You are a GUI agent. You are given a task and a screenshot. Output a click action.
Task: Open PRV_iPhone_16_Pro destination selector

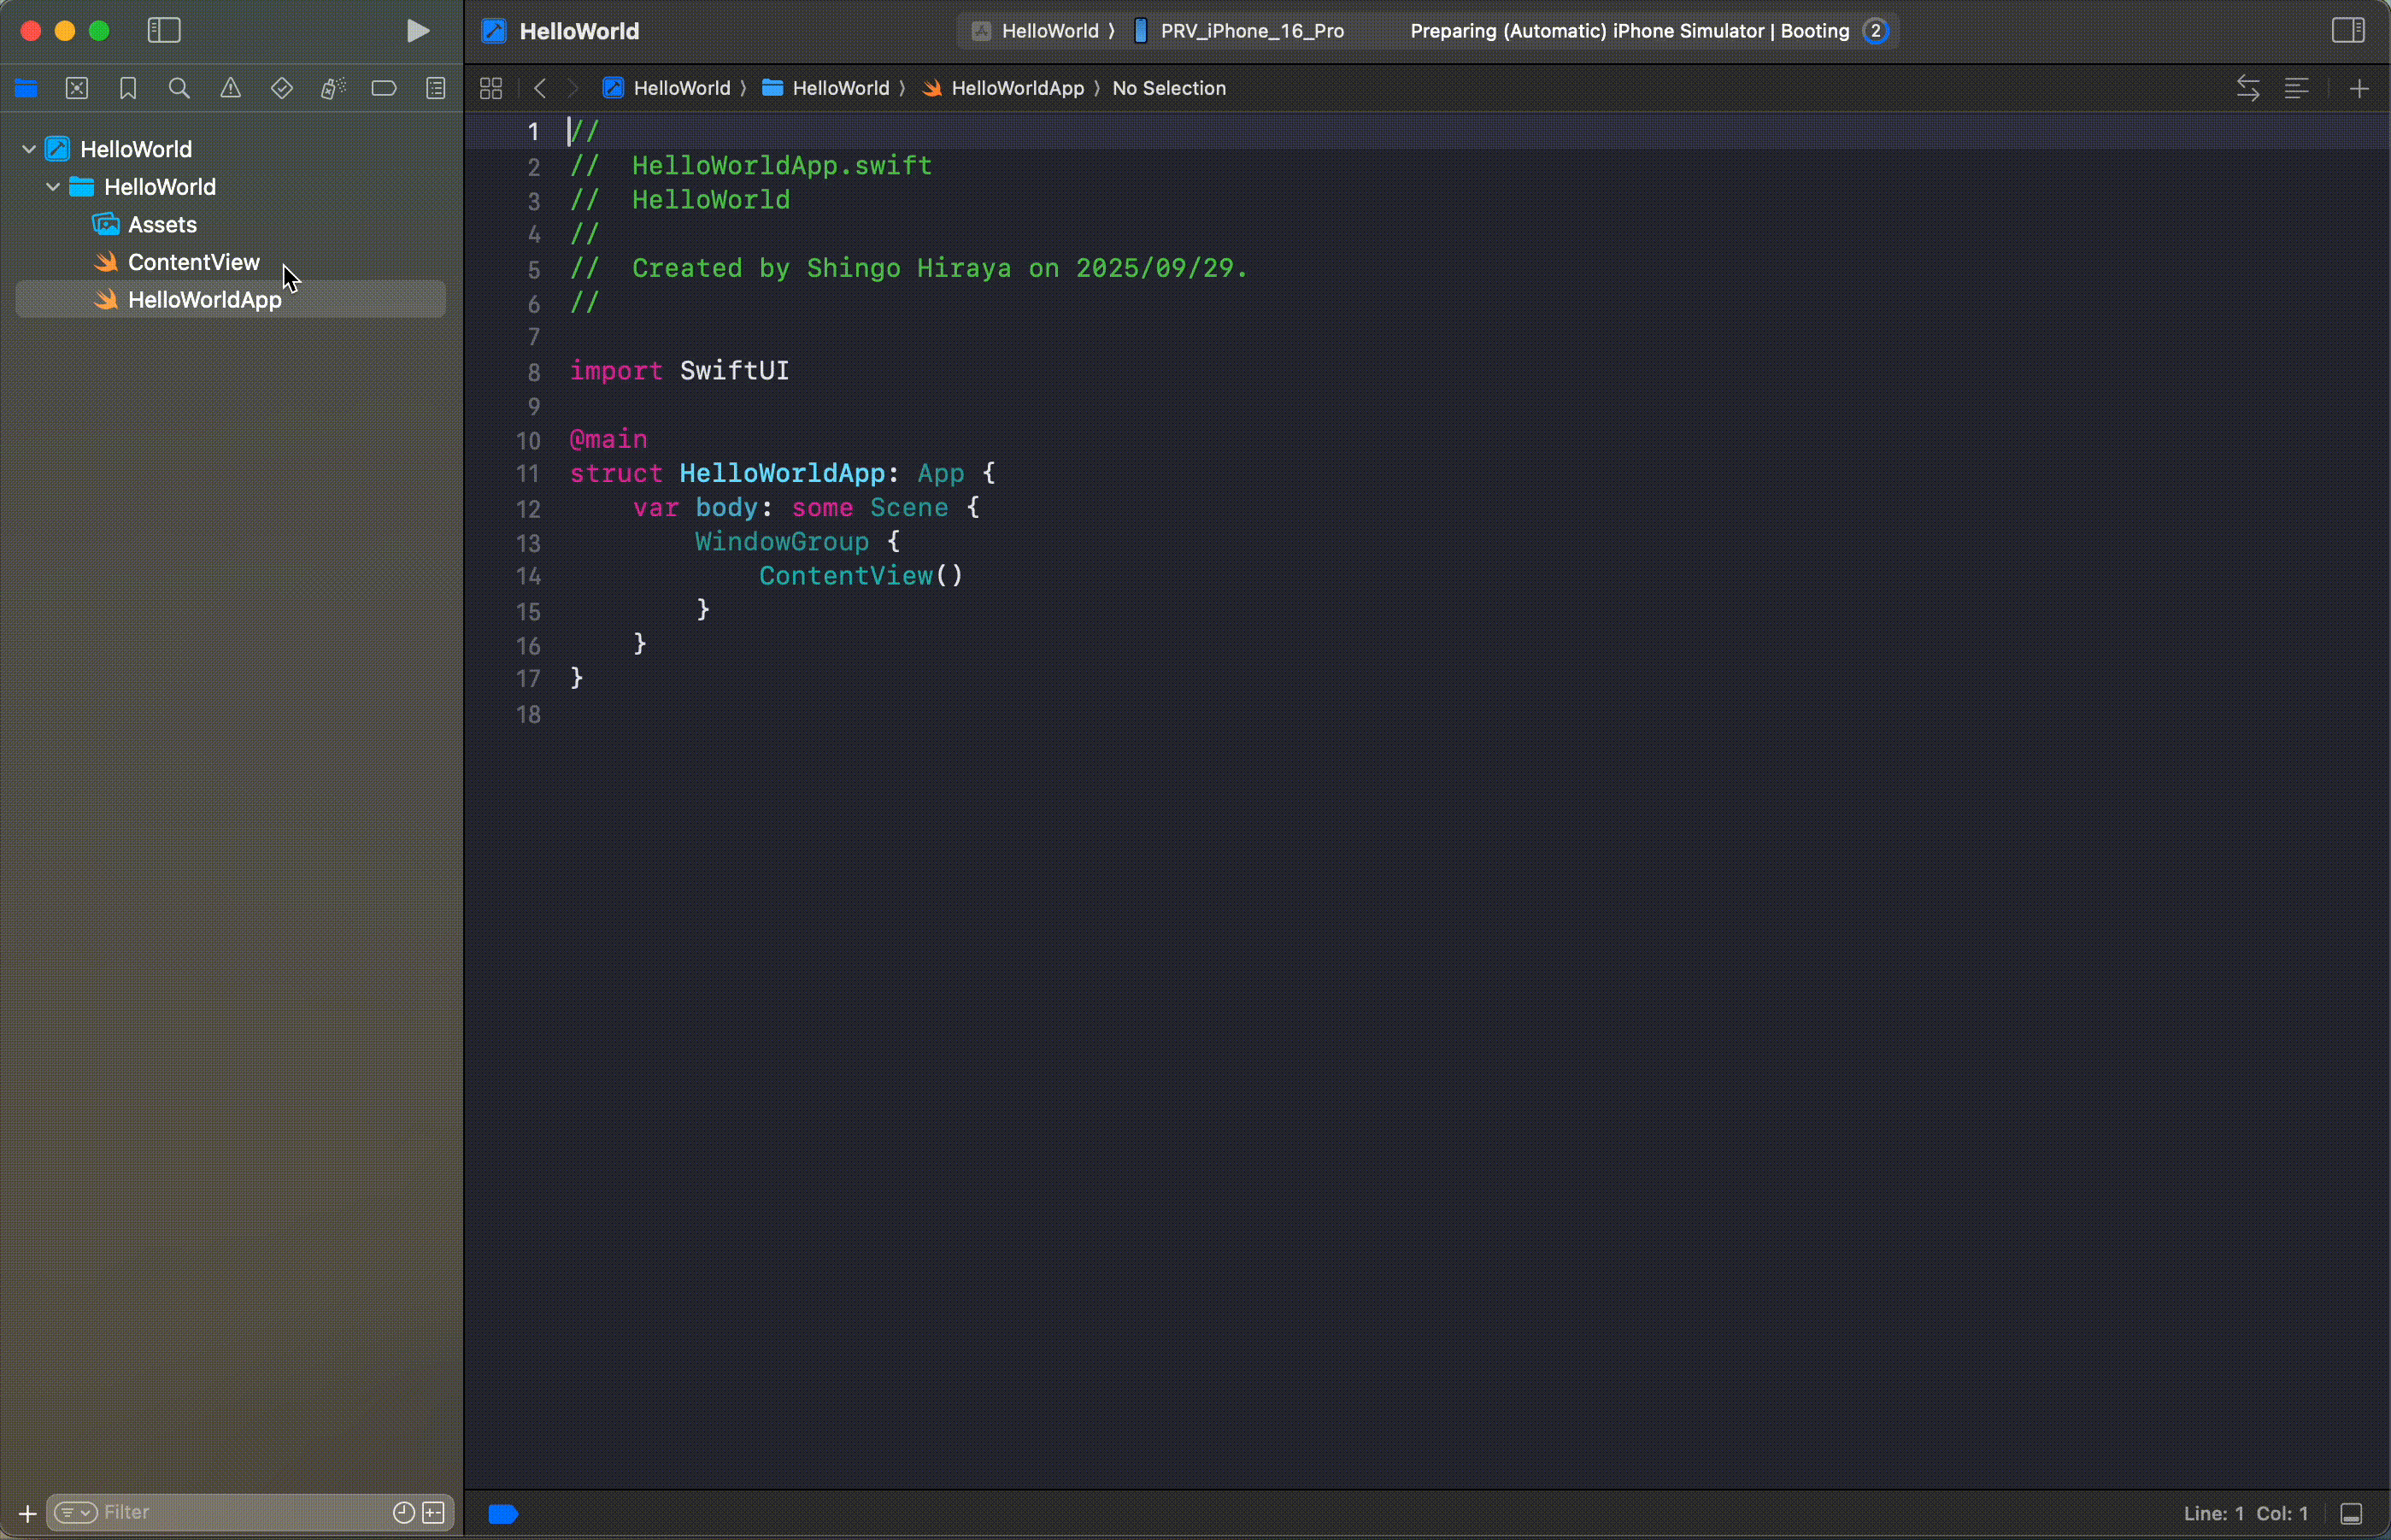coord(1250,31)
